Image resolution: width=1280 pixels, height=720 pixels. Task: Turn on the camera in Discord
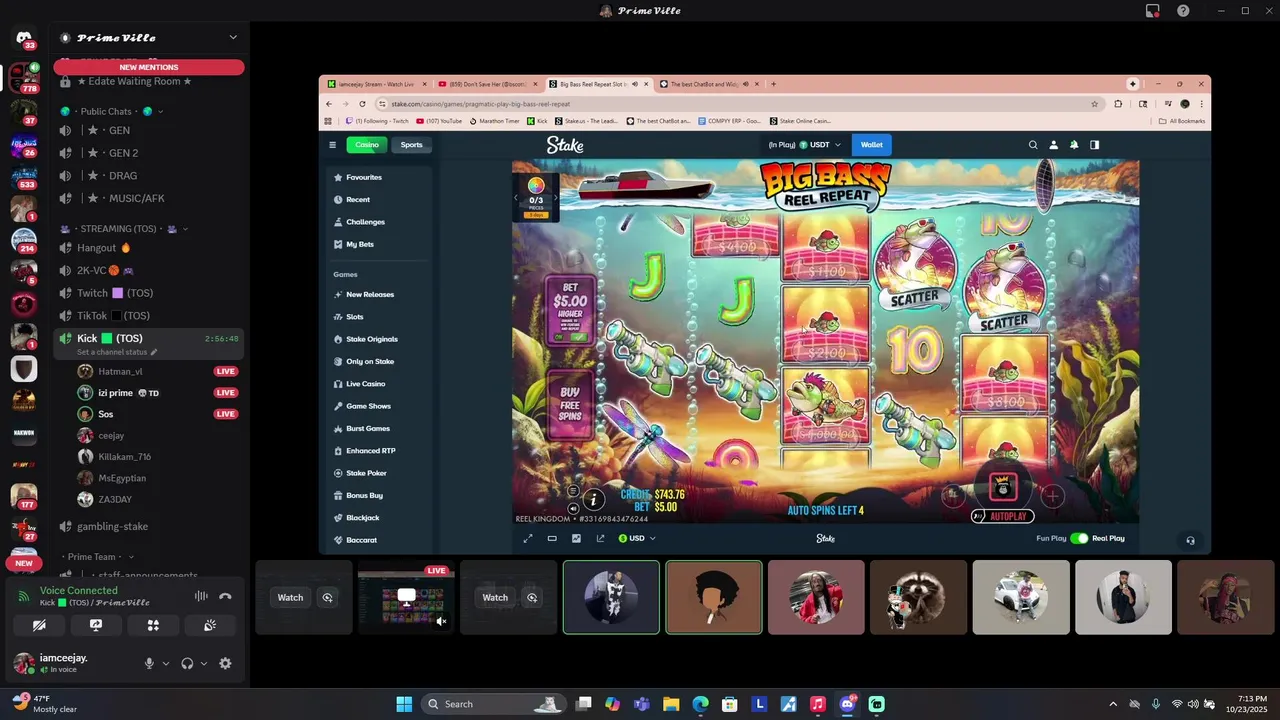pos(39,625)
